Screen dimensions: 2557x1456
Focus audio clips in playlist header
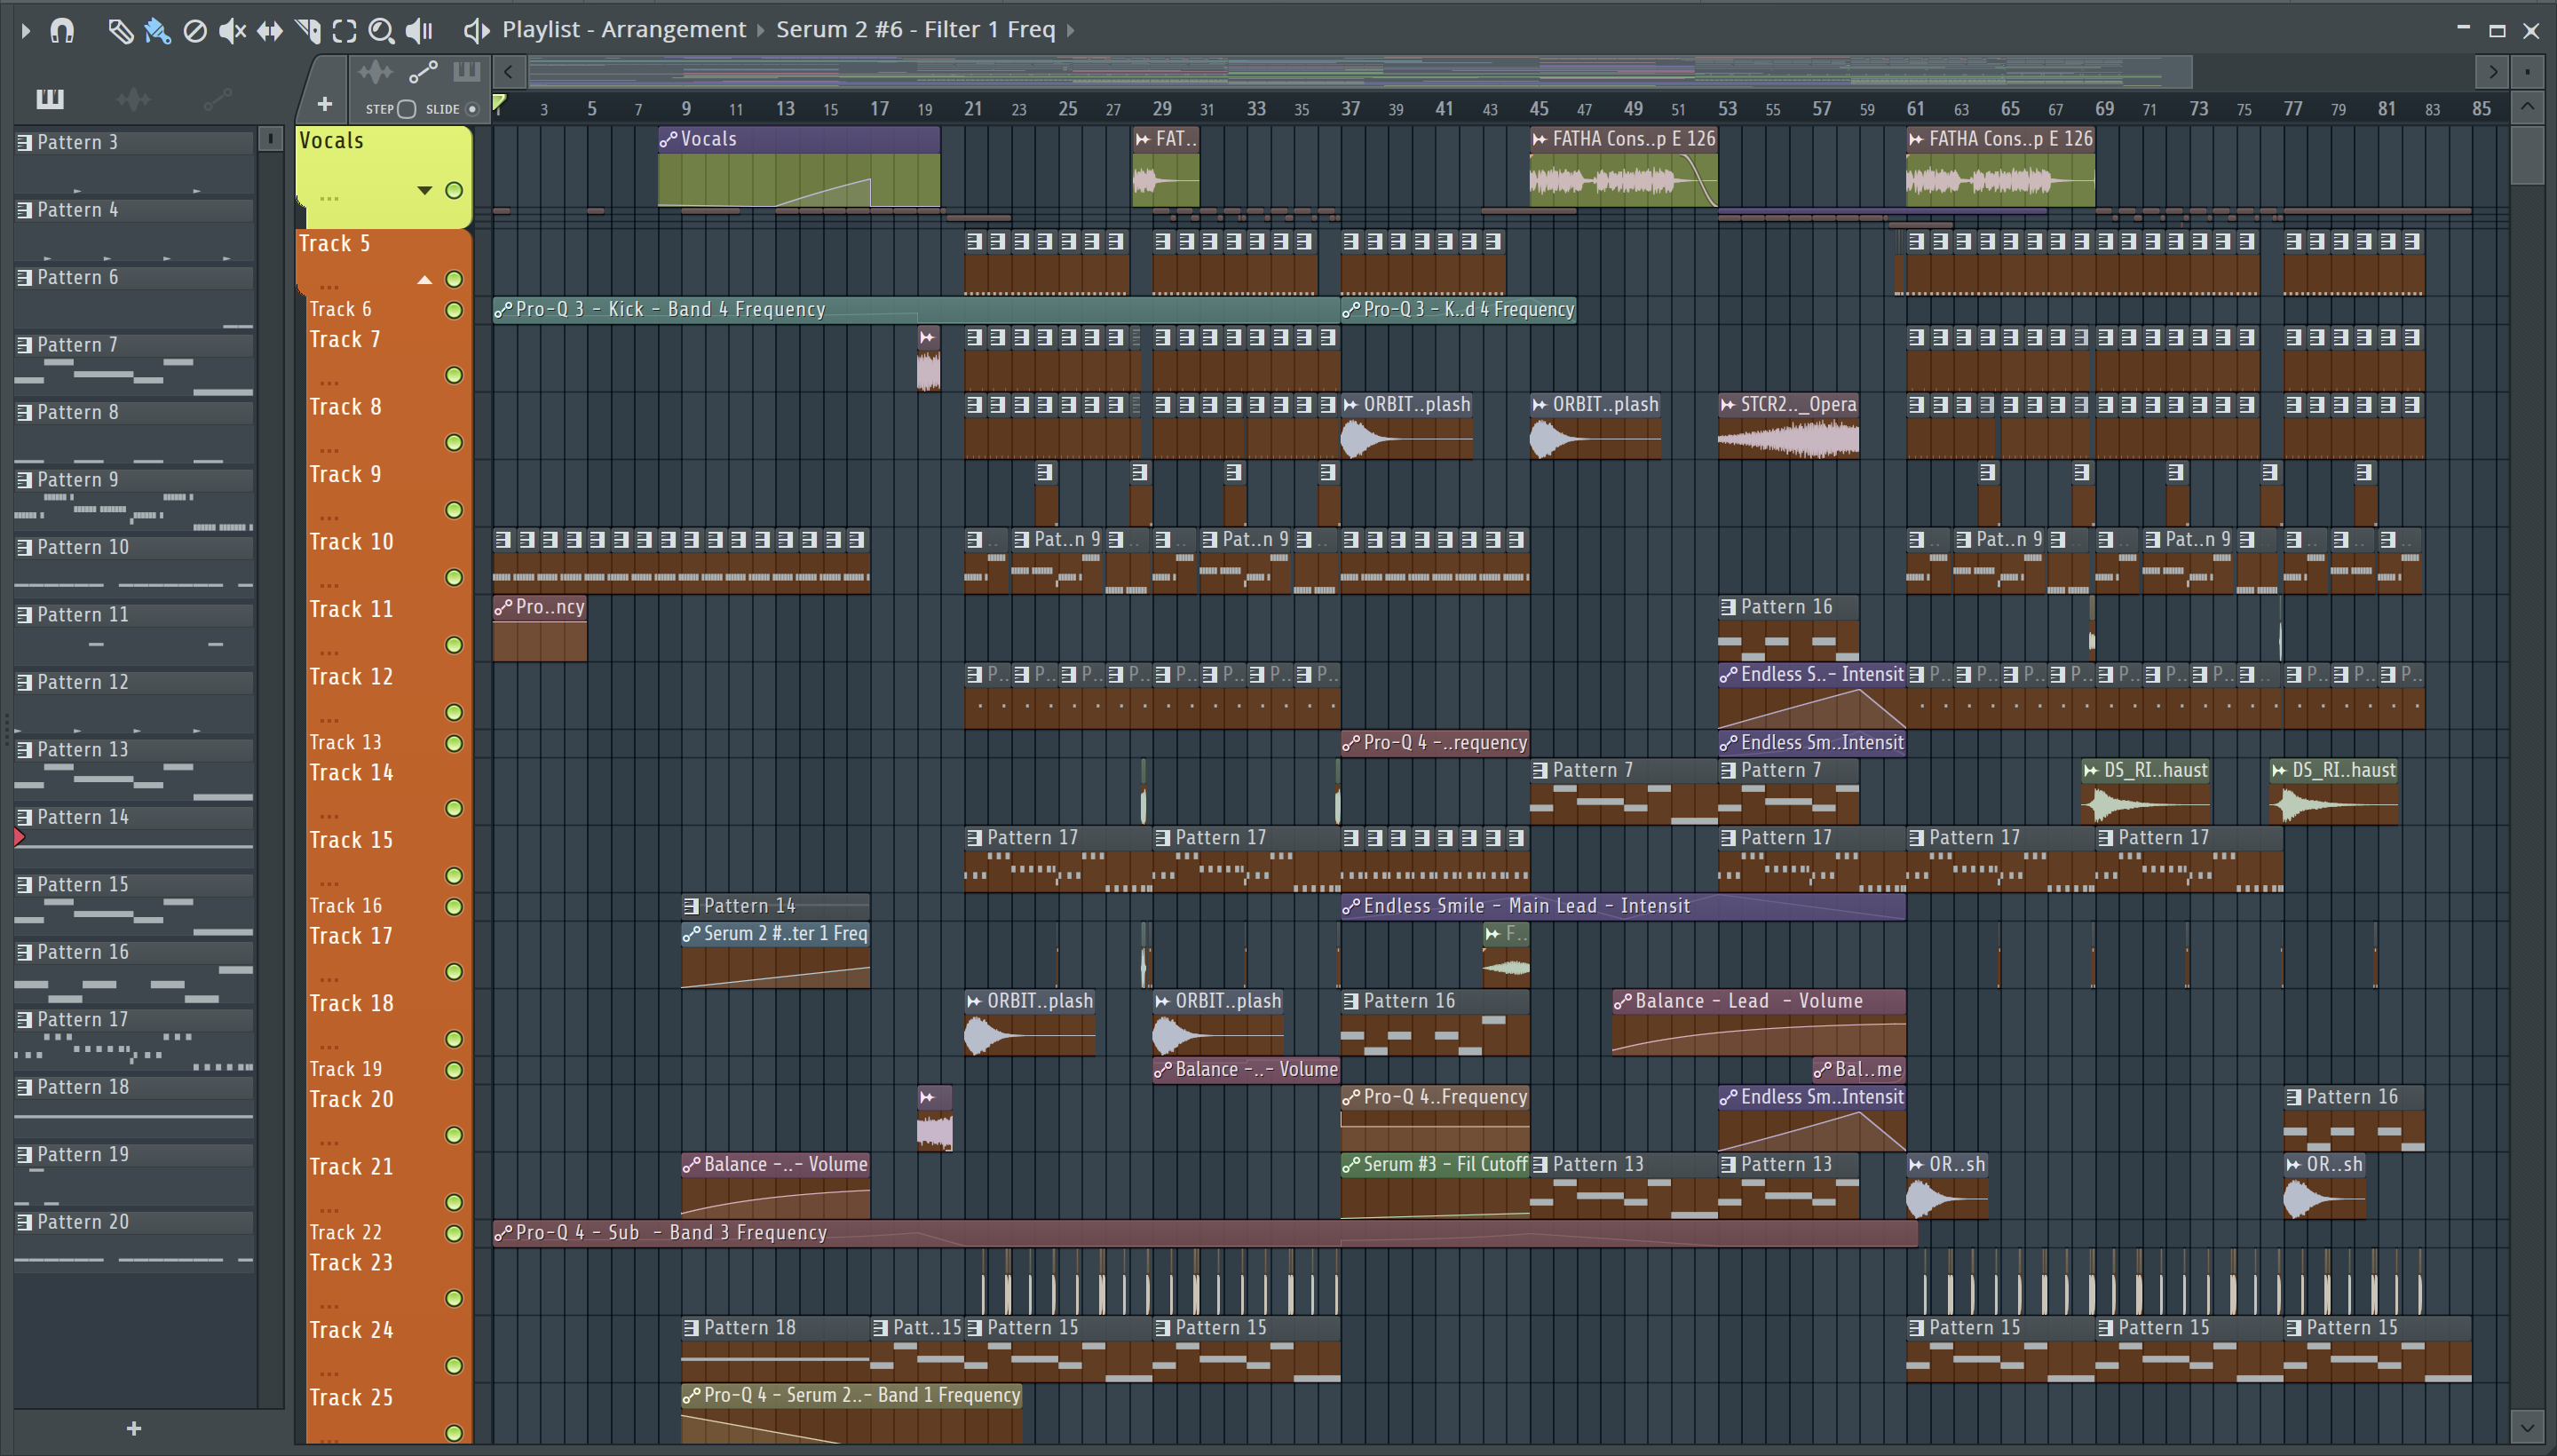(x=375, y=72)
